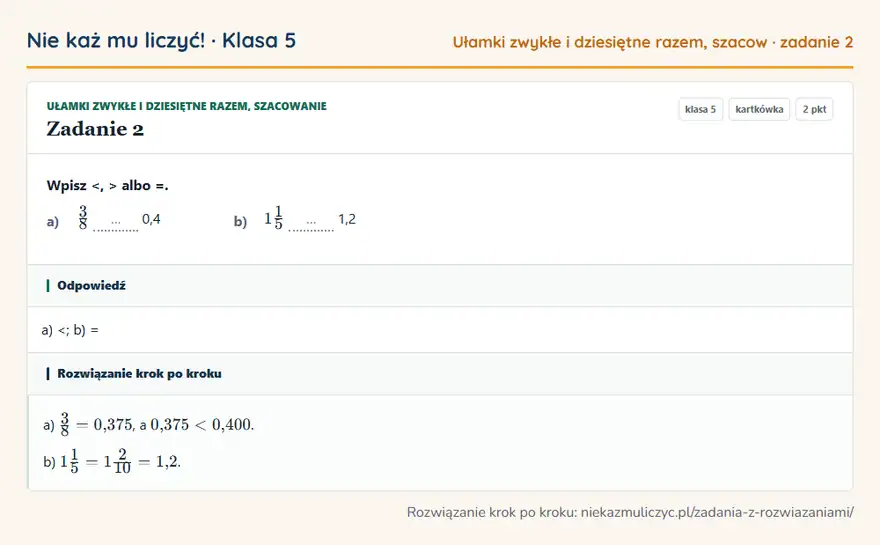Click the fraction 3/8 in part a)
The image size is (880, 545).
[x=83, y=218]
